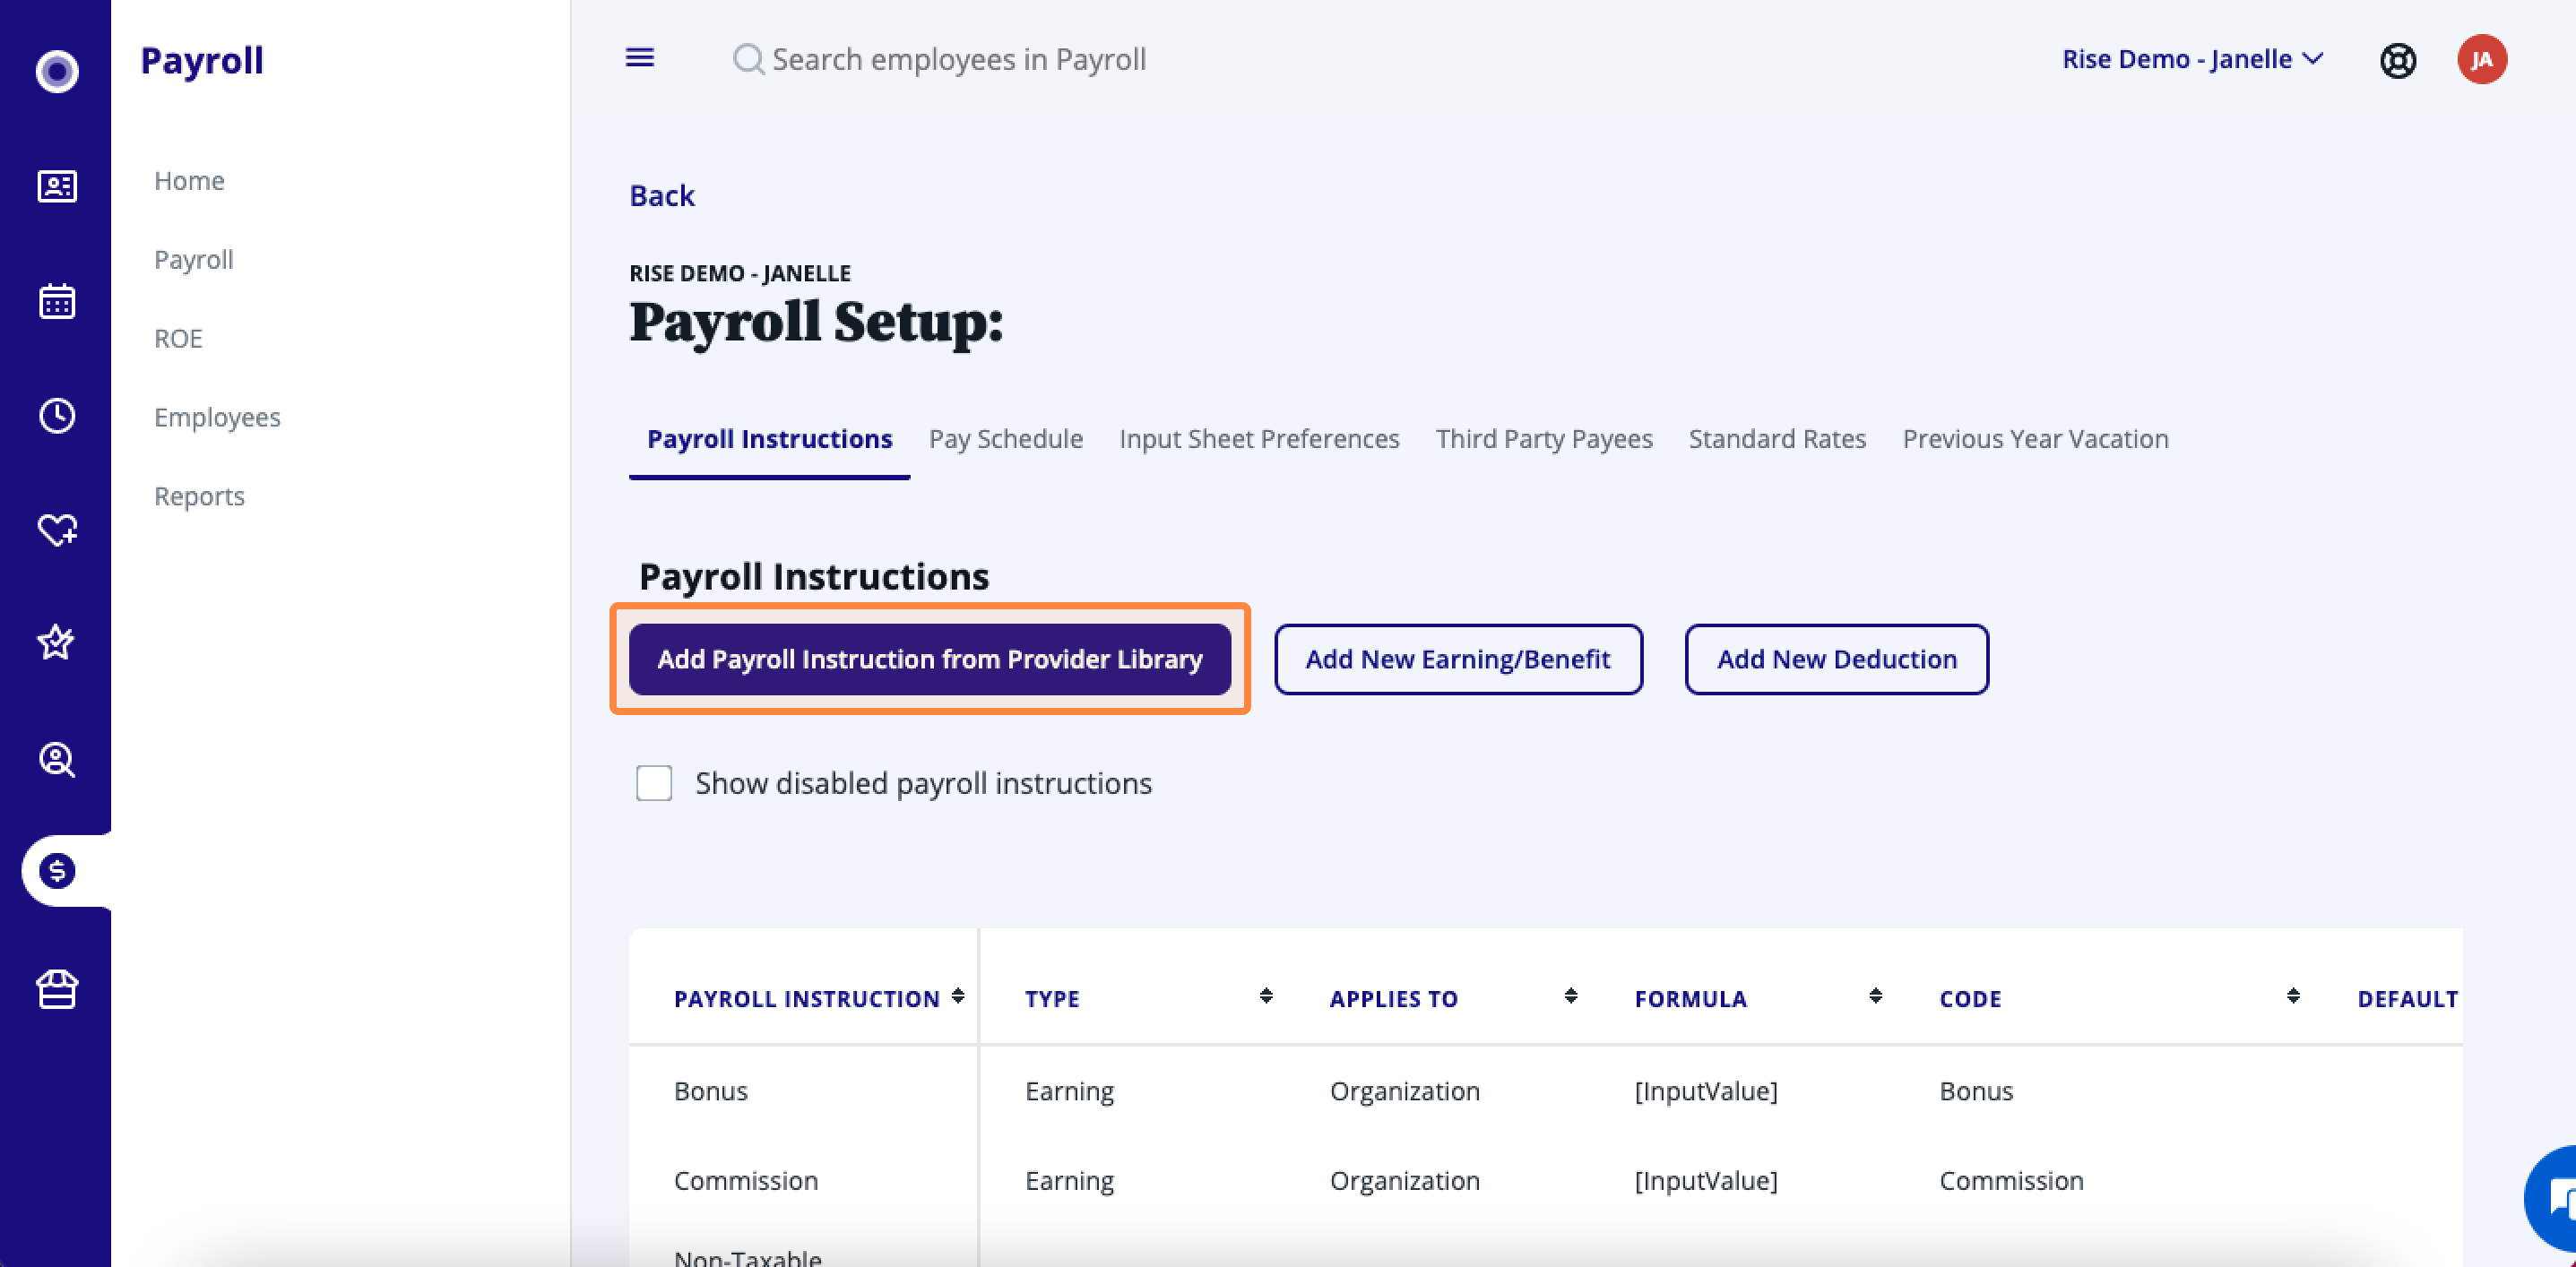Click Add Payroll Instruction from Provider Library
The width and height of the screenshot is (2576, 1267).
929,659
